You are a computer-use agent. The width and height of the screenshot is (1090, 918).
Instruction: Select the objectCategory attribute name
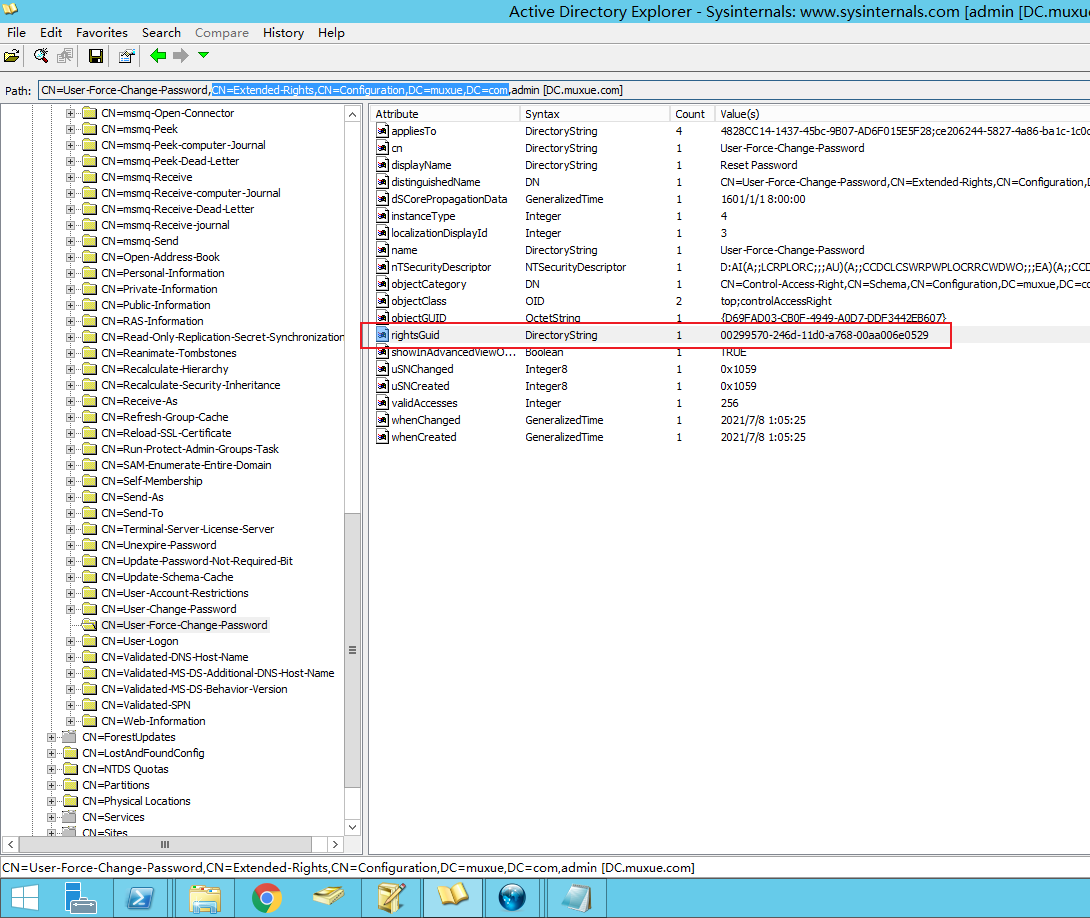pos(428,284)
